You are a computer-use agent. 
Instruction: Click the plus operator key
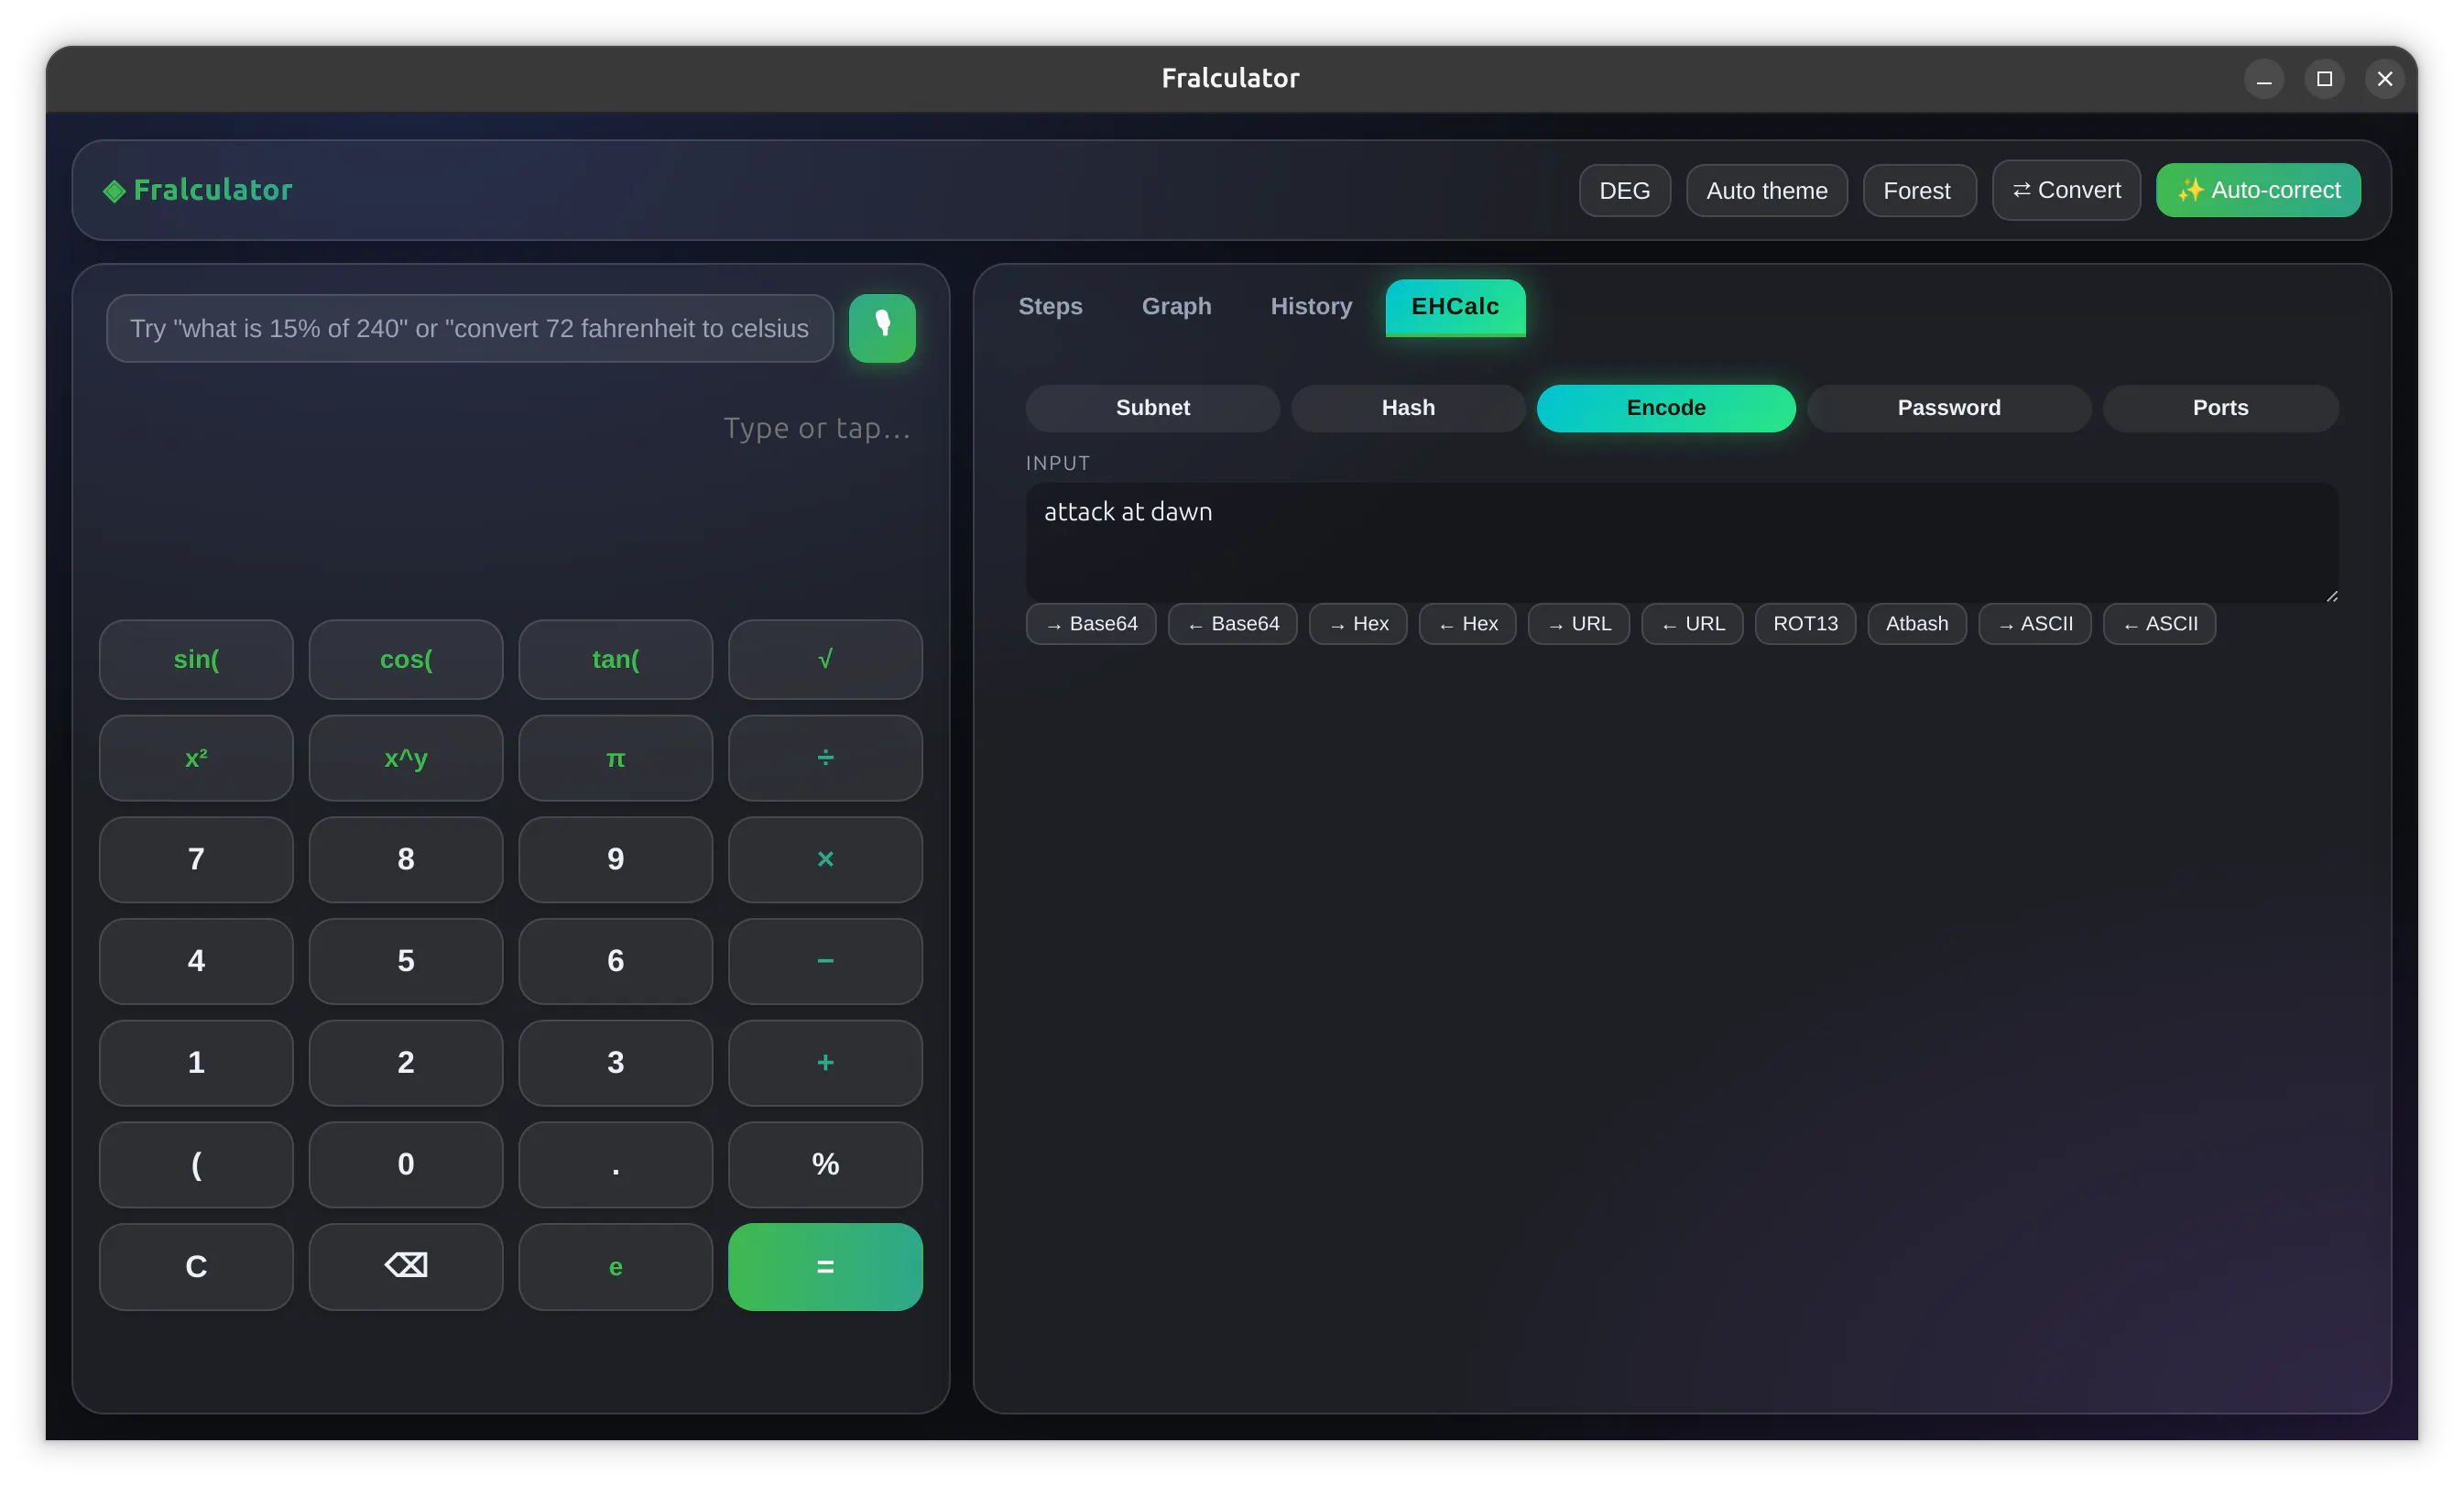[825, 1062]
